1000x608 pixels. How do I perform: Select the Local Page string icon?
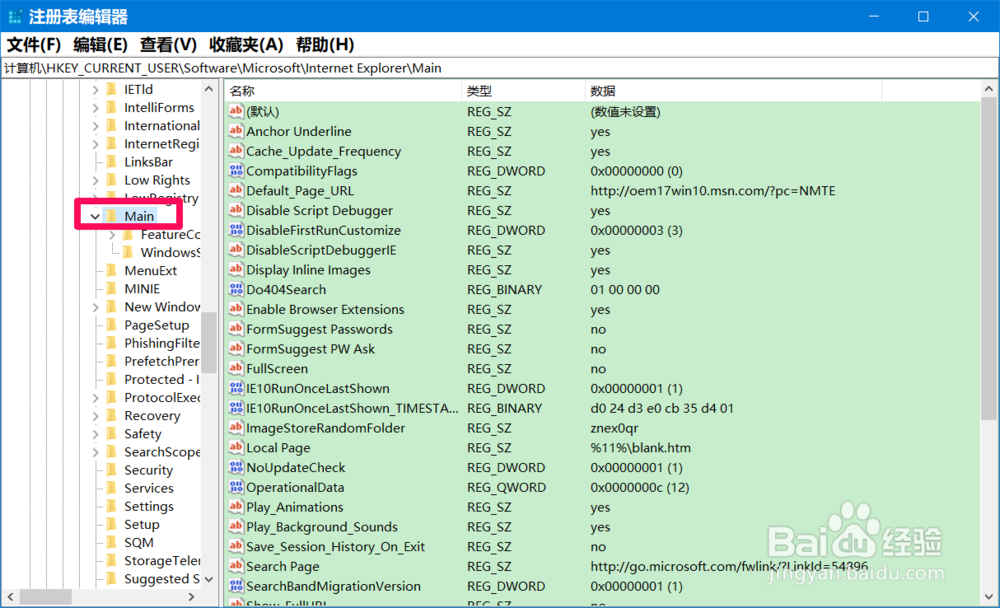(236, 448)
